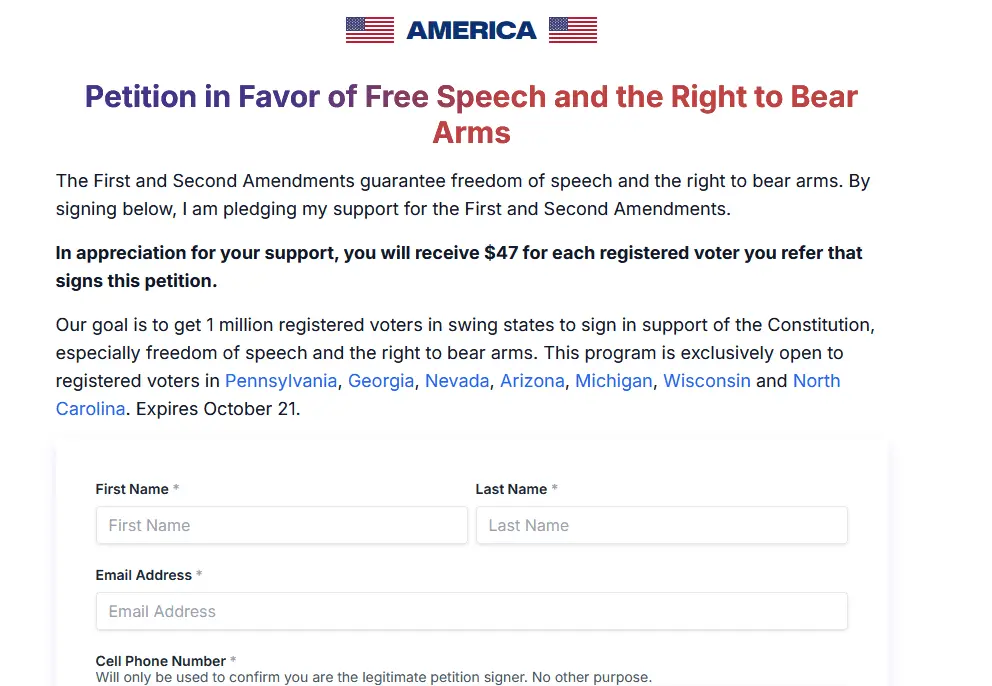Click the AMERICA logo text
The image size is (992, 686).
point(471,30)
